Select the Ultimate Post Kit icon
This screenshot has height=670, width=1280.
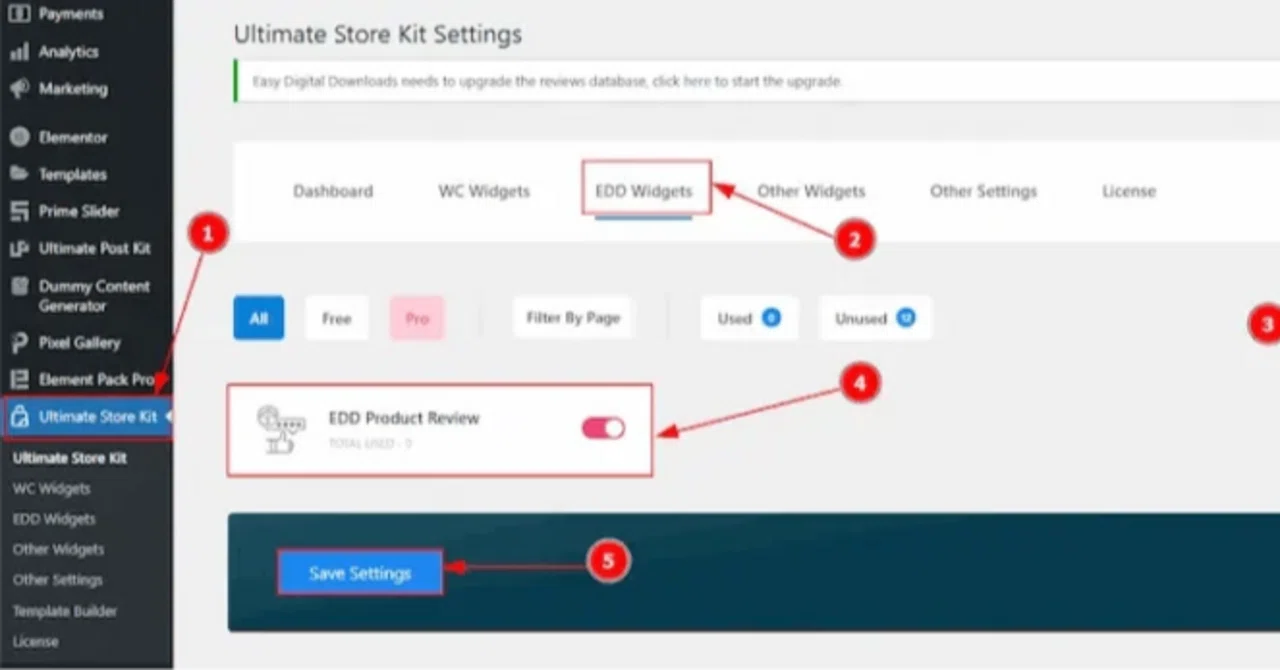(19, 248)
